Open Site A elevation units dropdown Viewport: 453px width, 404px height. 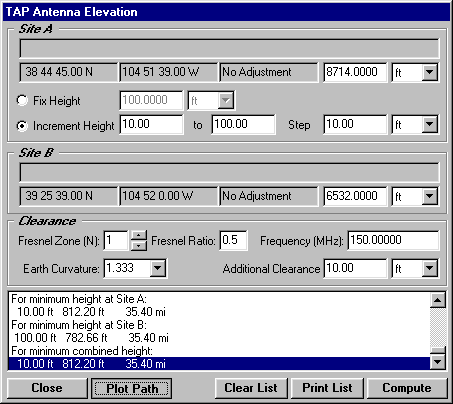click(x=430, y=72)
